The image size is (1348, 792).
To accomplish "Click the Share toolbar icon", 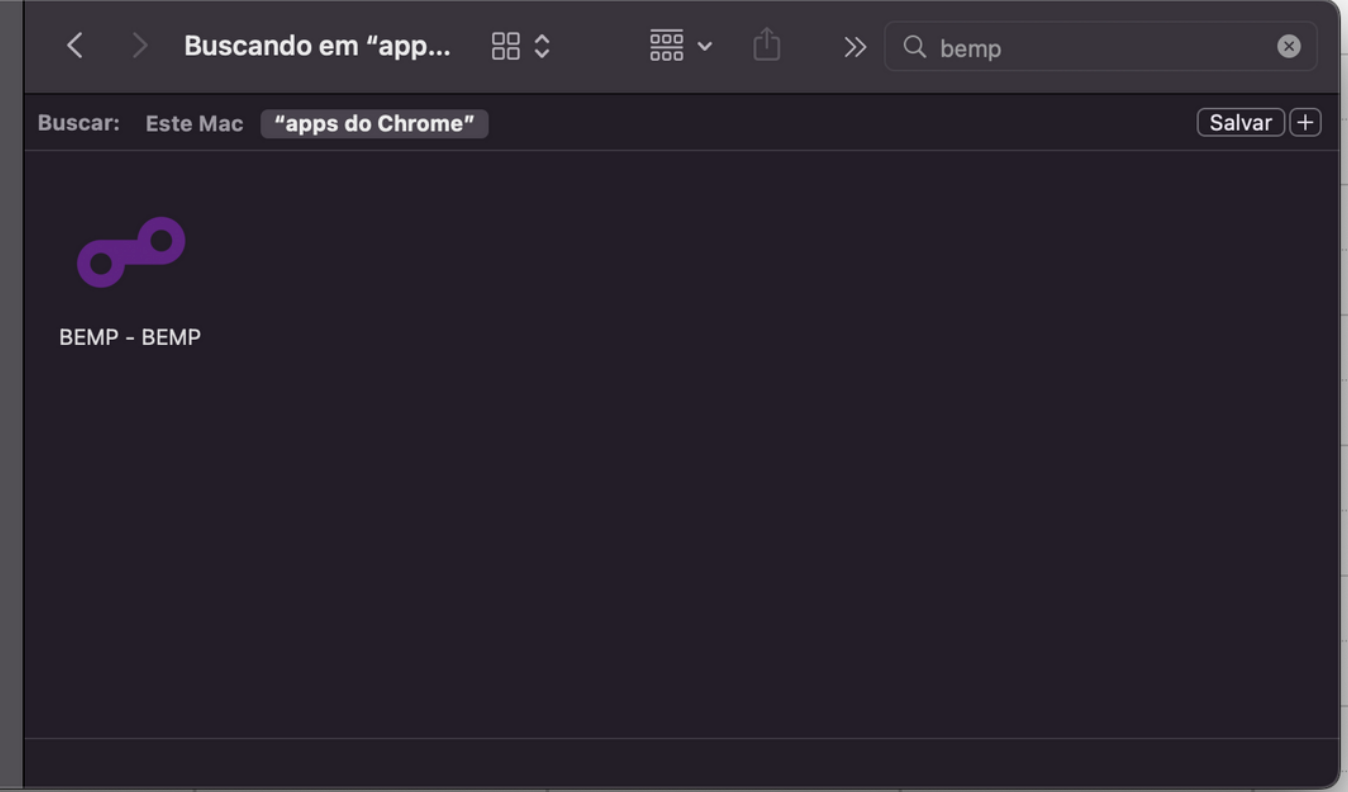I will (x=766, y=45).
